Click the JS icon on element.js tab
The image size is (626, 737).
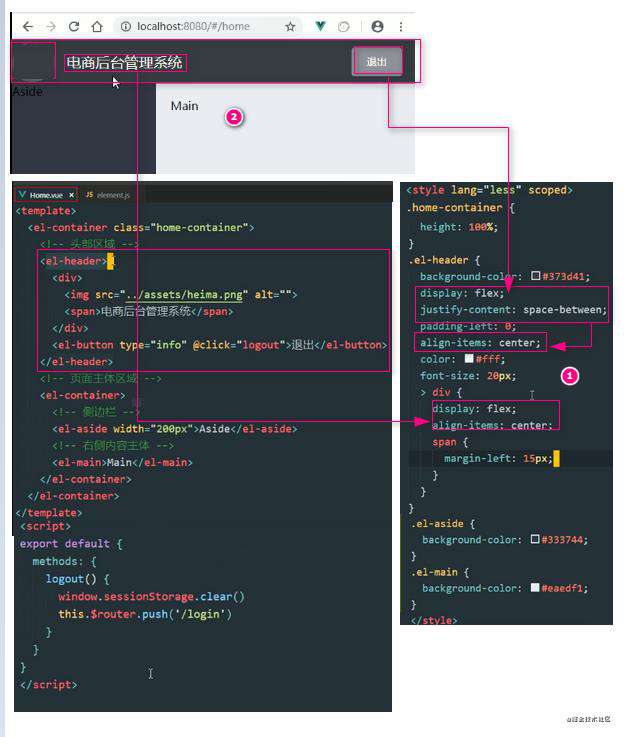point(89,194)
